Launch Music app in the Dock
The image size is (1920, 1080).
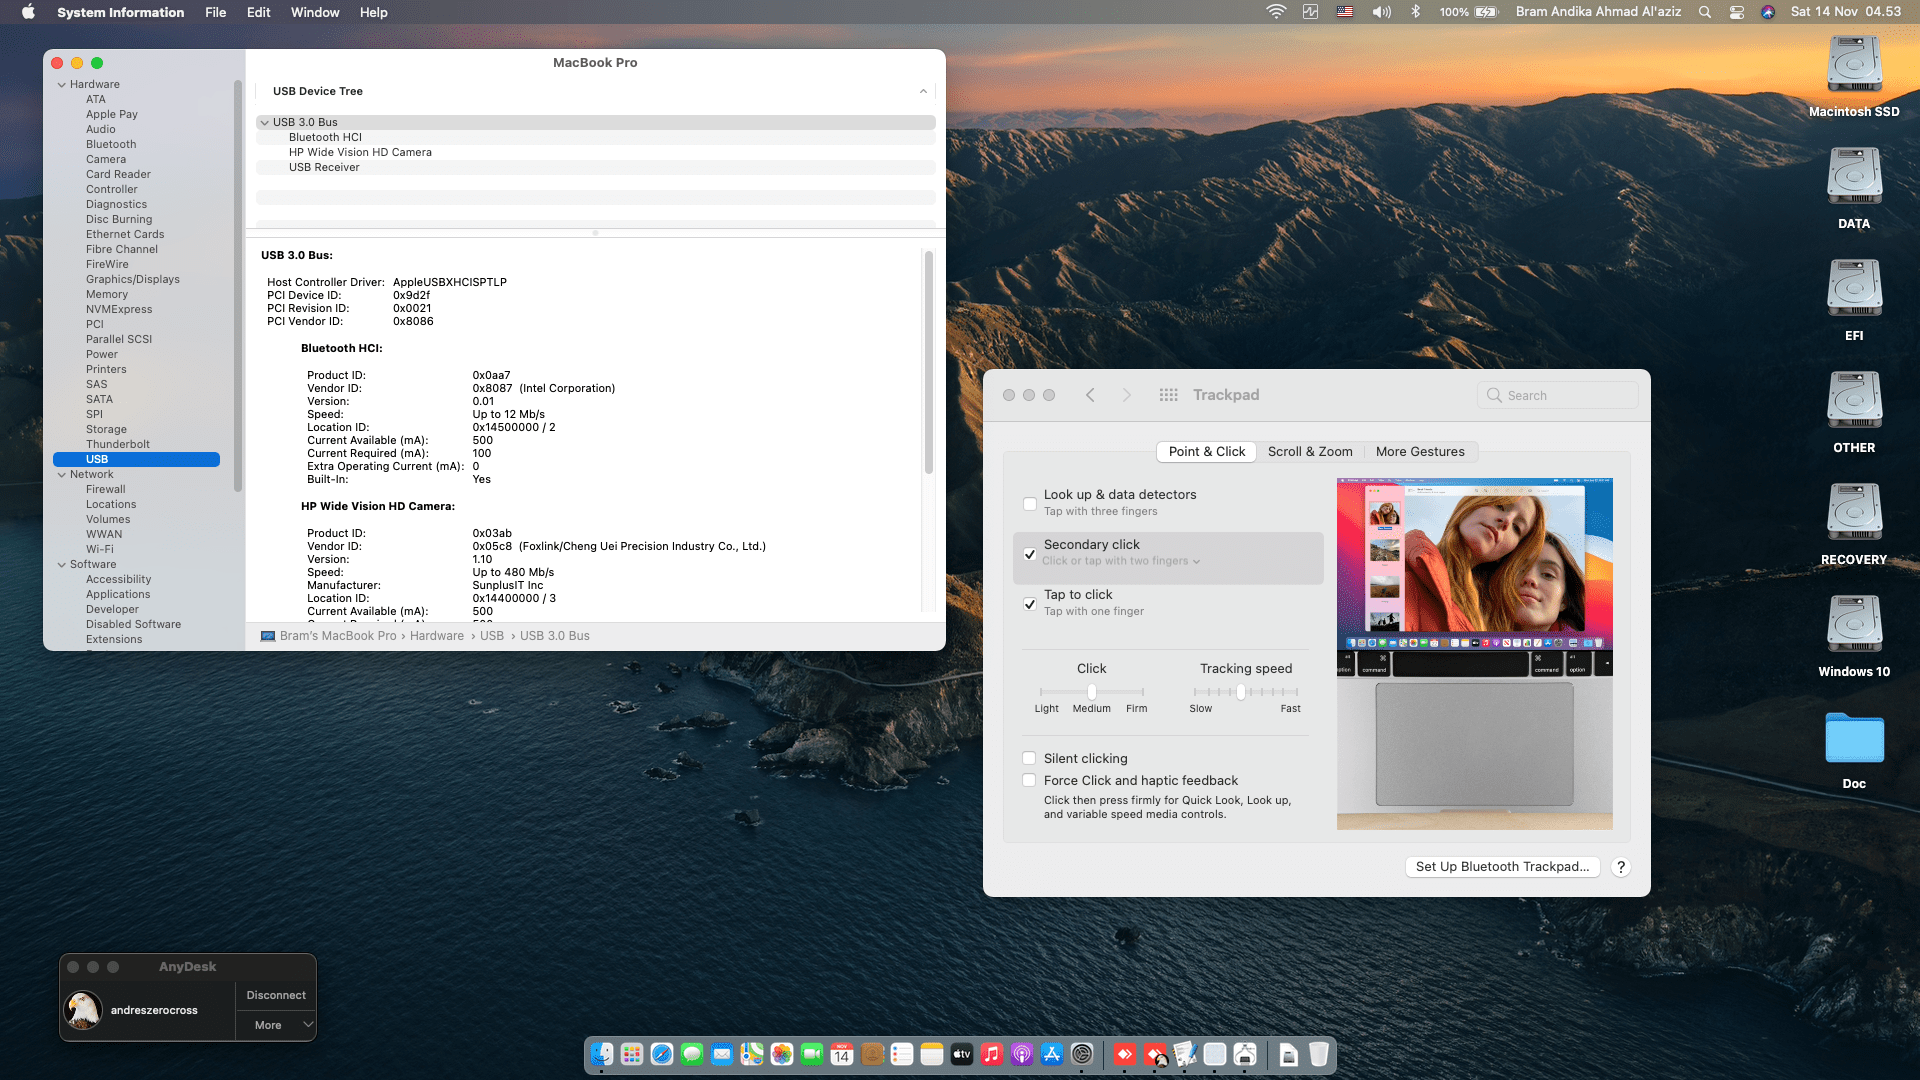click(x=992, y=1054)
